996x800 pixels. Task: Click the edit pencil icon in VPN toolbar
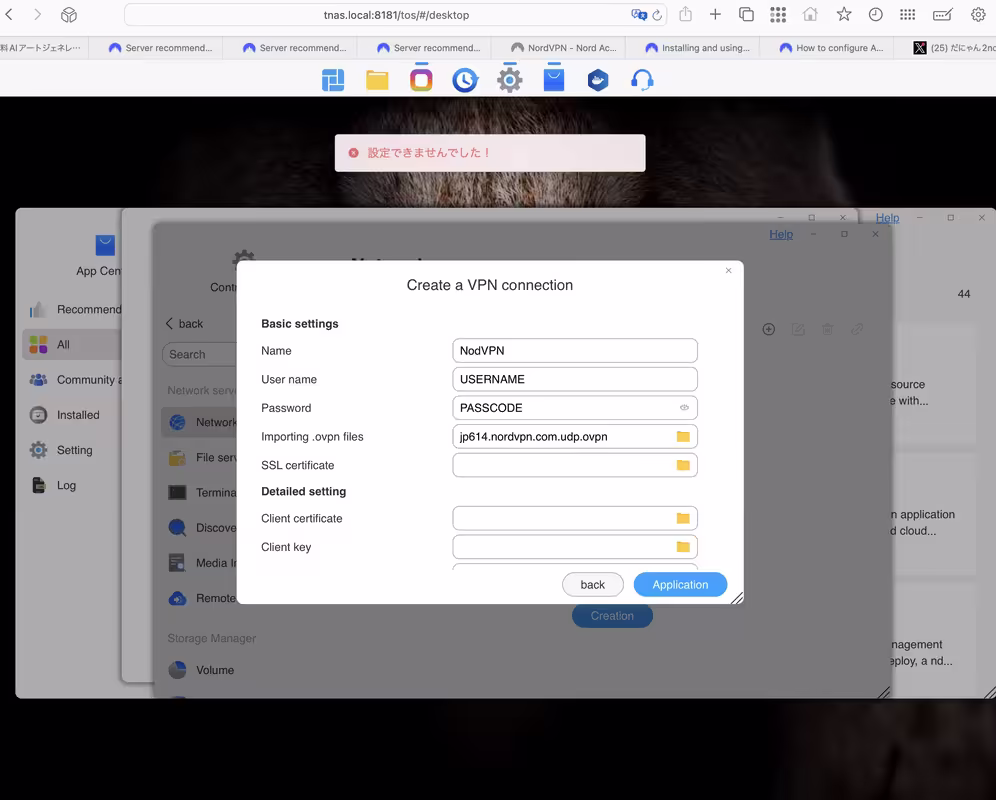(798, 329)
